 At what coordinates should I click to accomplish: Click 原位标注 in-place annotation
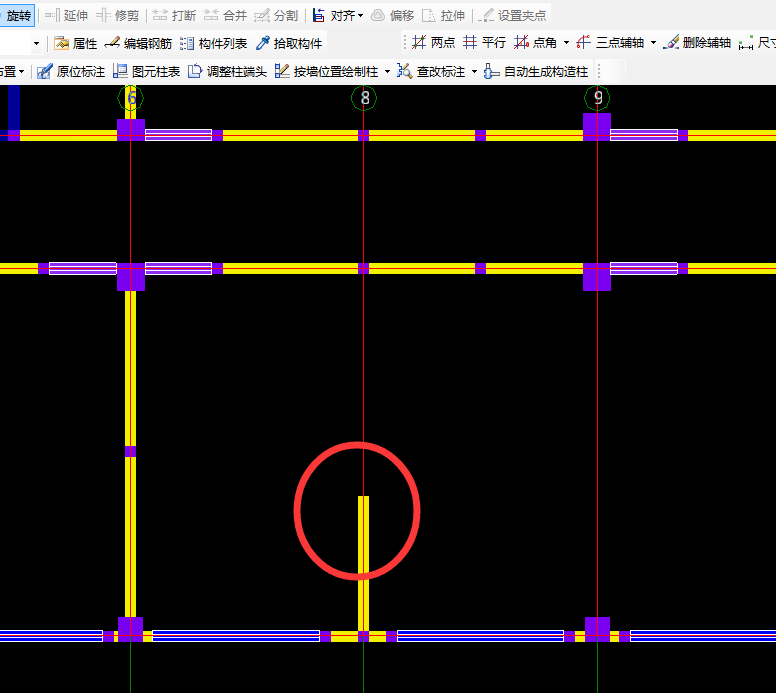click(x=71, y=72)
